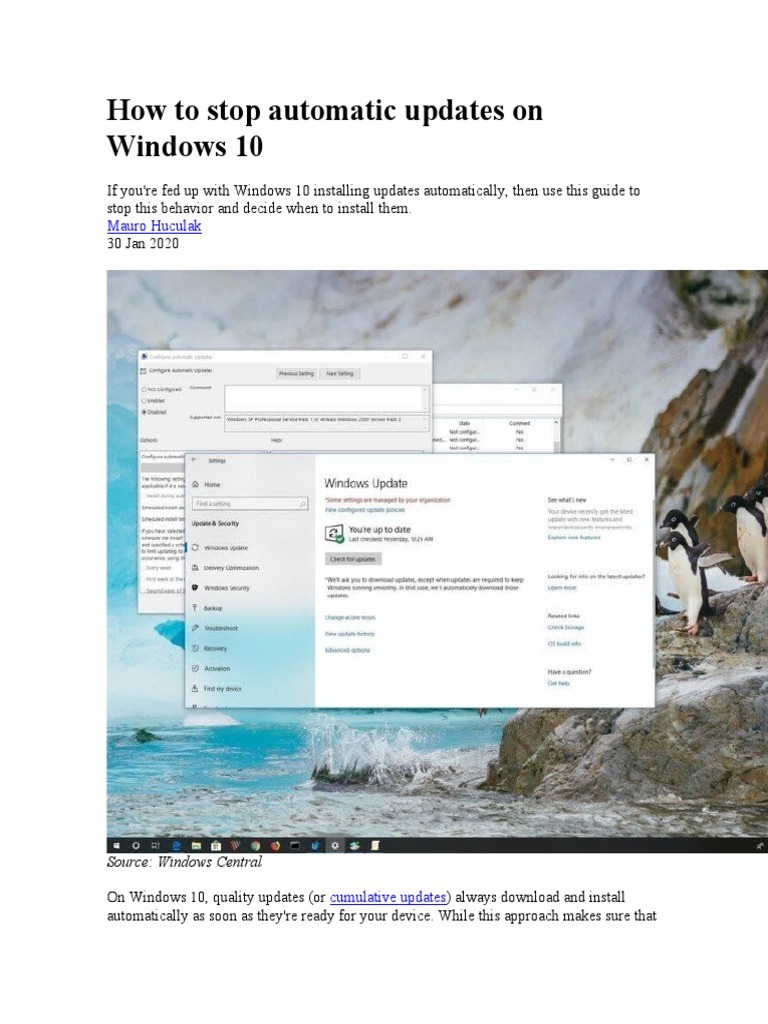Click the View update history link
The width and height of the screenshot is (768, 1024).
[349, 633]
